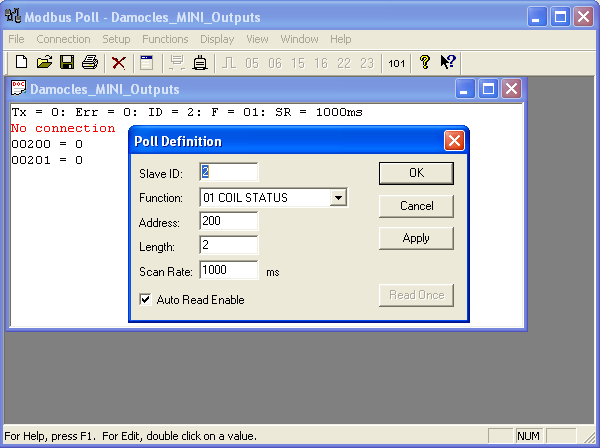Maximize the Damocles_MINI_Outputs child window
The width and height of the screenshot is (600, 448).
point(488,89)
